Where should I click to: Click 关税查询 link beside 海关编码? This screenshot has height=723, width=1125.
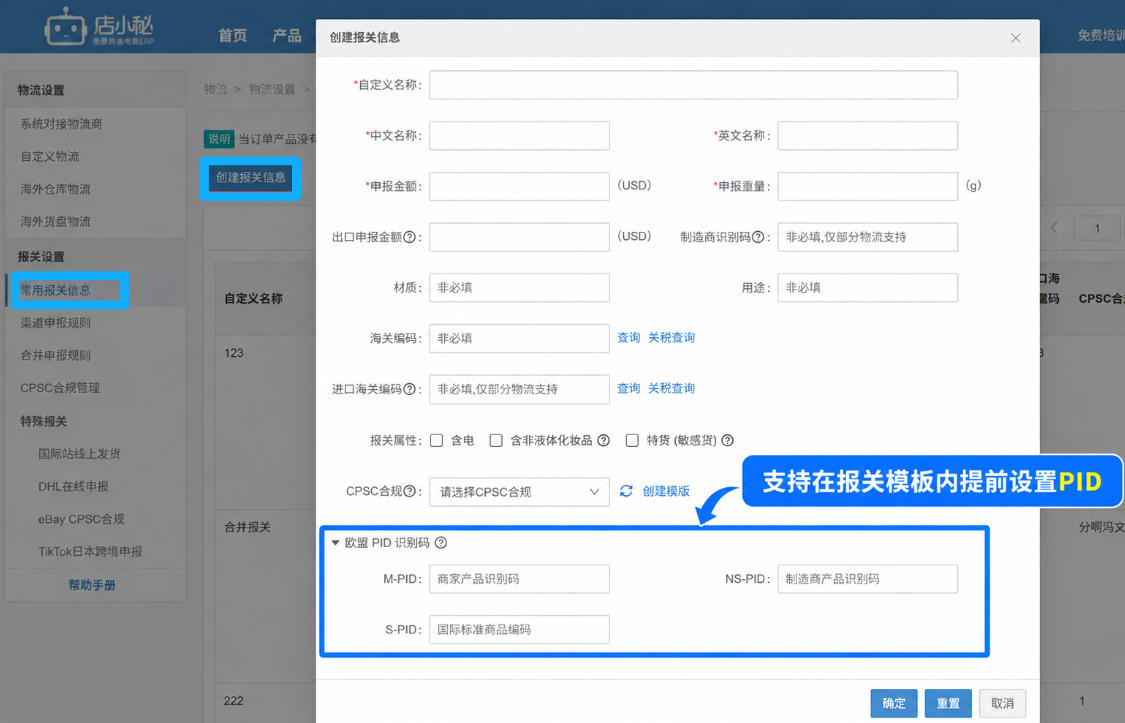click(672, 338)
